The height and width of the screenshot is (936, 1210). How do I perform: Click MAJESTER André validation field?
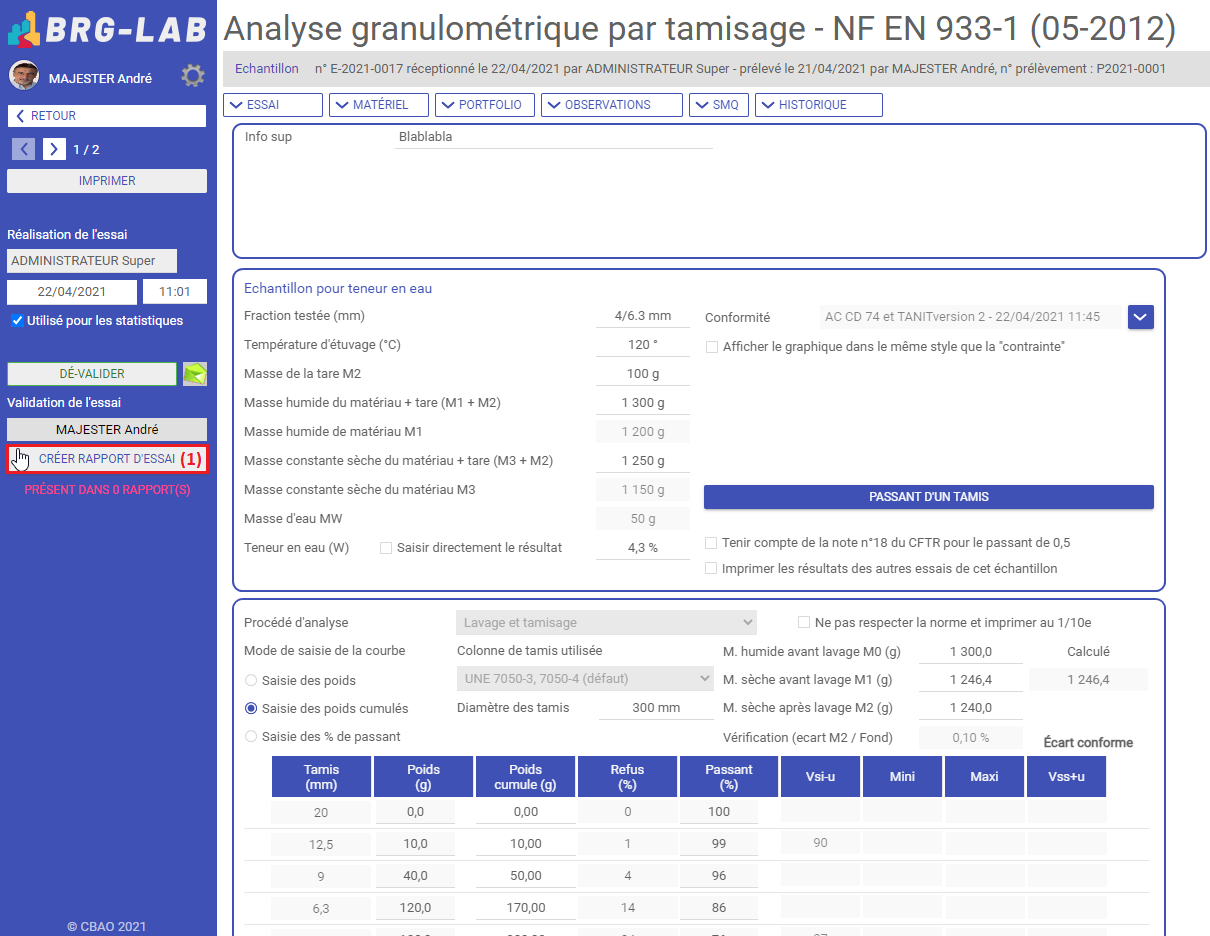pyautogui.click(x=107, y=430)
